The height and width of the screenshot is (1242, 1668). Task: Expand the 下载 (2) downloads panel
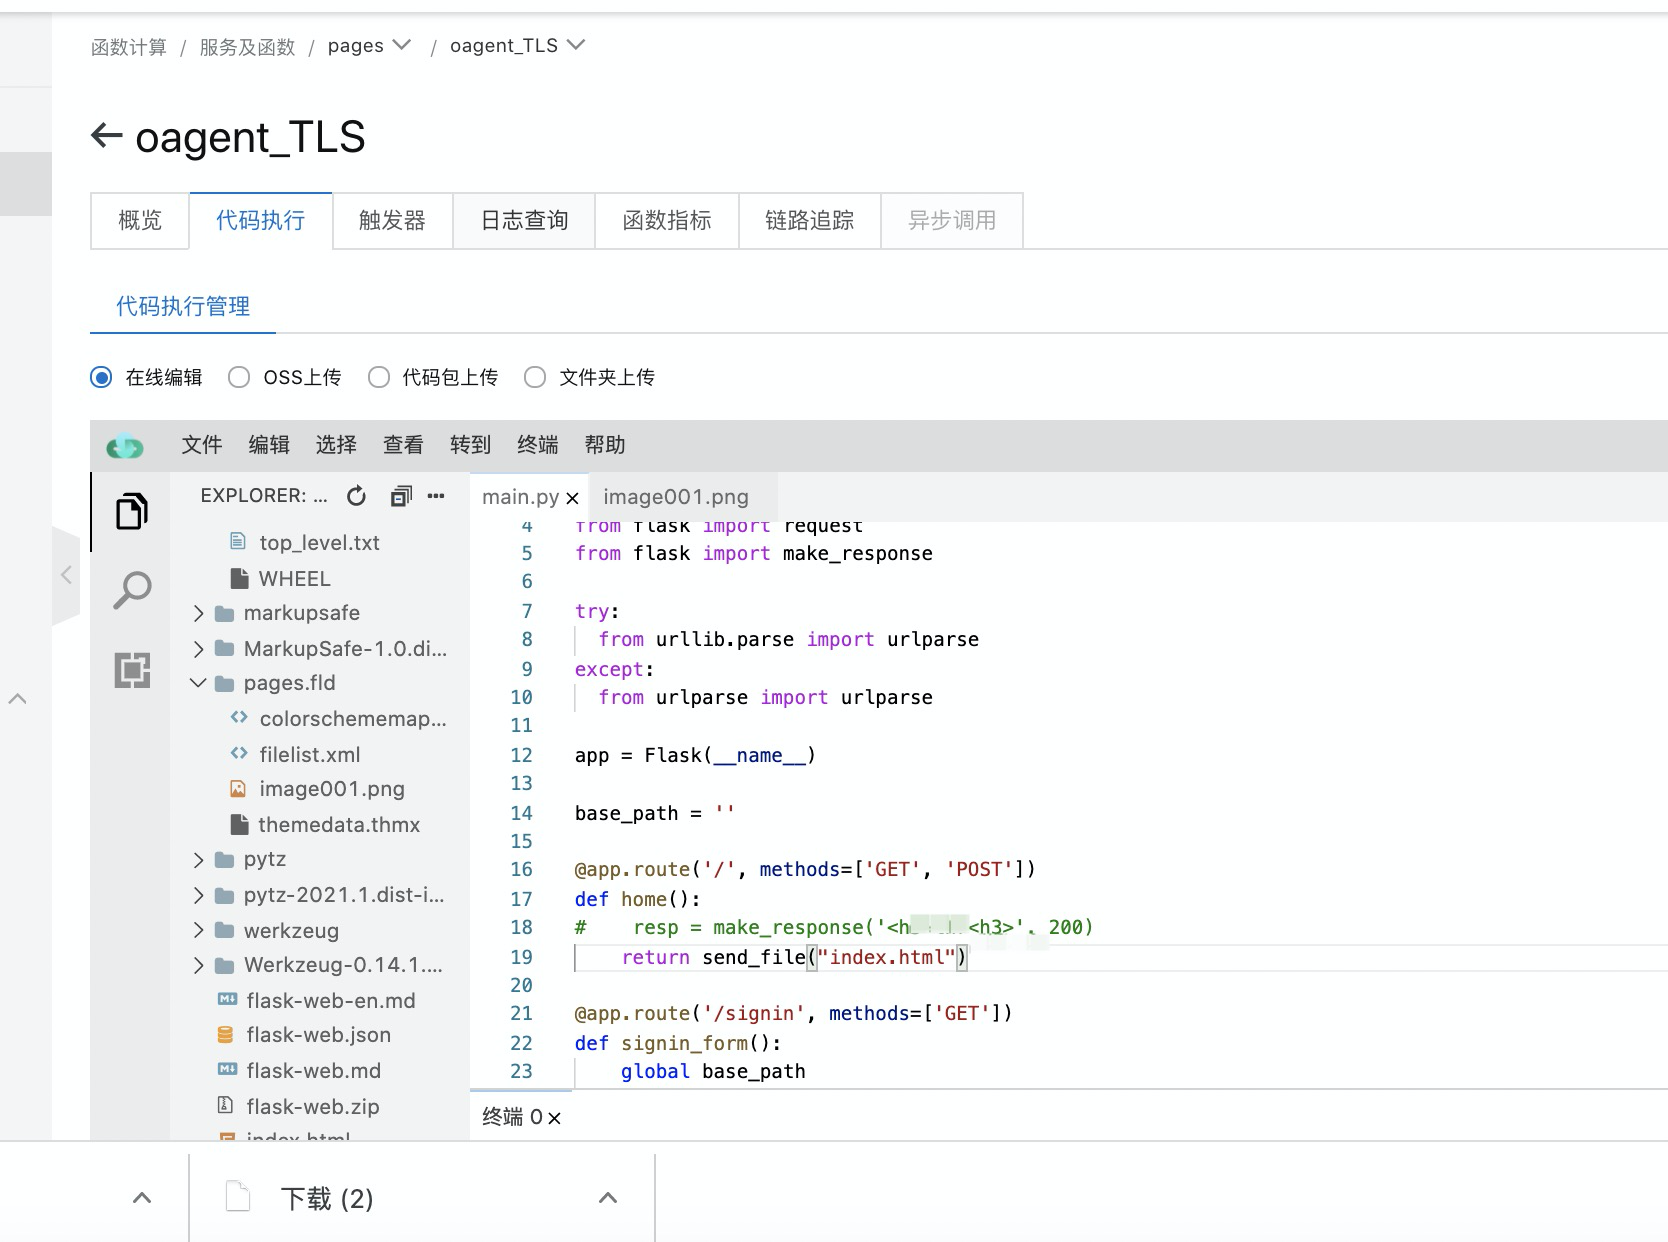(x=607, y=1198)
